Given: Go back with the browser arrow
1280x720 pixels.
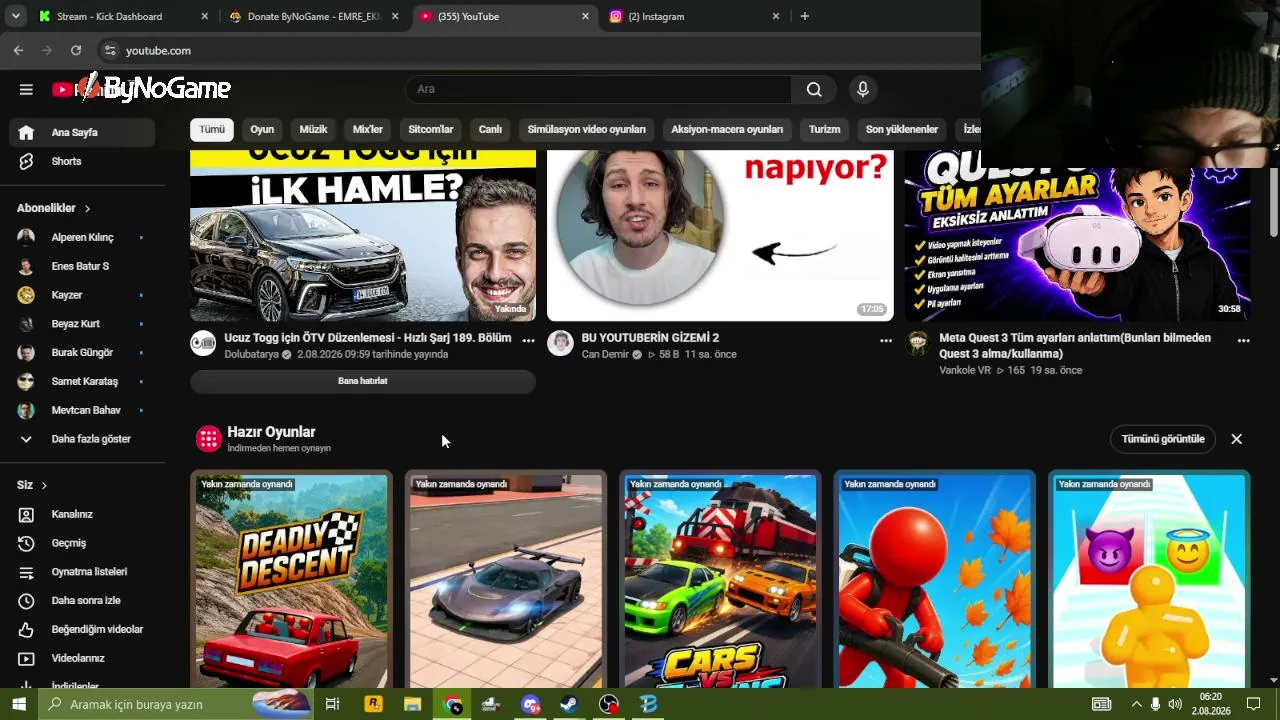Looking at the screenshot, I should [x=18, y=50].
